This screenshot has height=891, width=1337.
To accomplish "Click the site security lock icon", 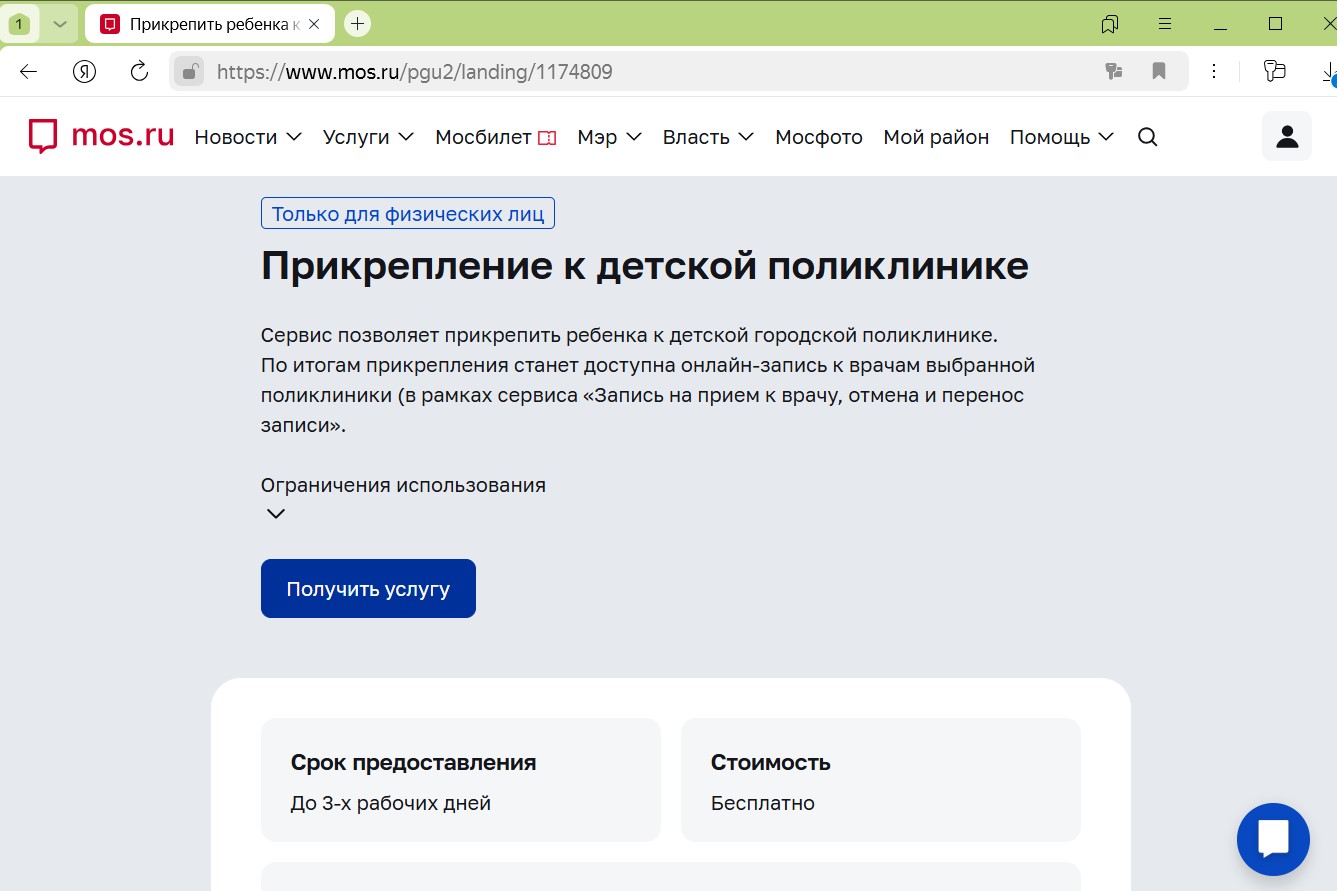I will (188, 71).
